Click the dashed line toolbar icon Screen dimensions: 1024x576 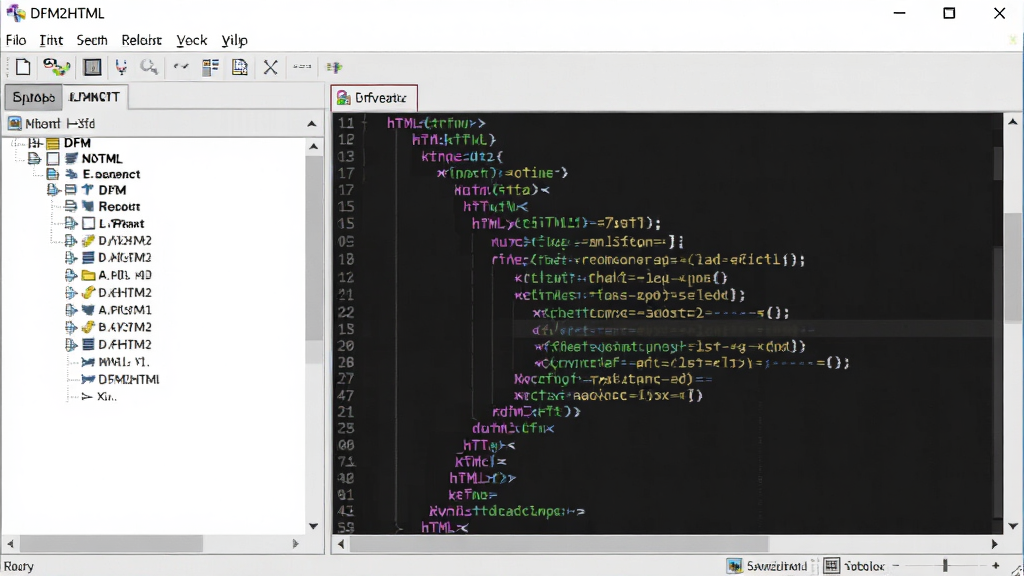302,66
